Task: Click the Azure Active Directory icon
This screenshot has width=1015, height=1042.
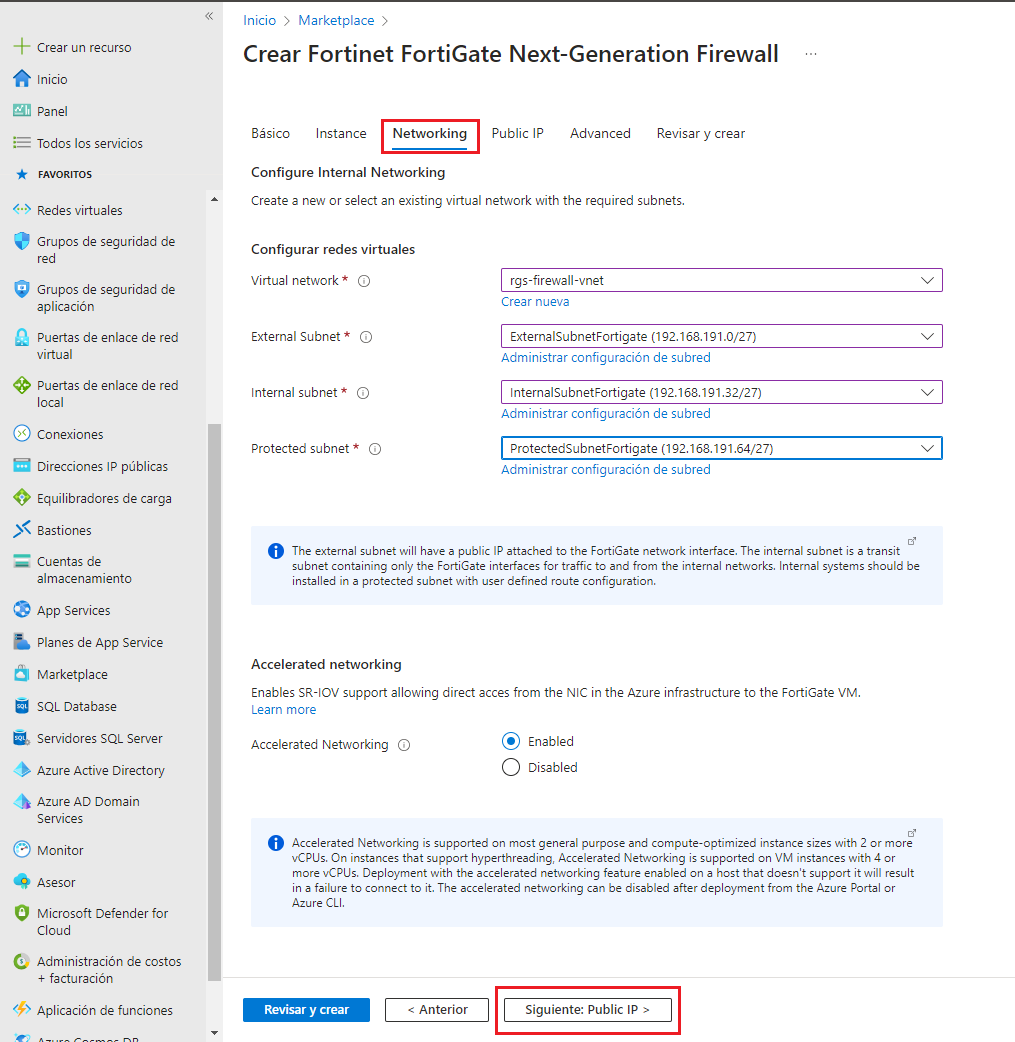Action: pos(22,770)
